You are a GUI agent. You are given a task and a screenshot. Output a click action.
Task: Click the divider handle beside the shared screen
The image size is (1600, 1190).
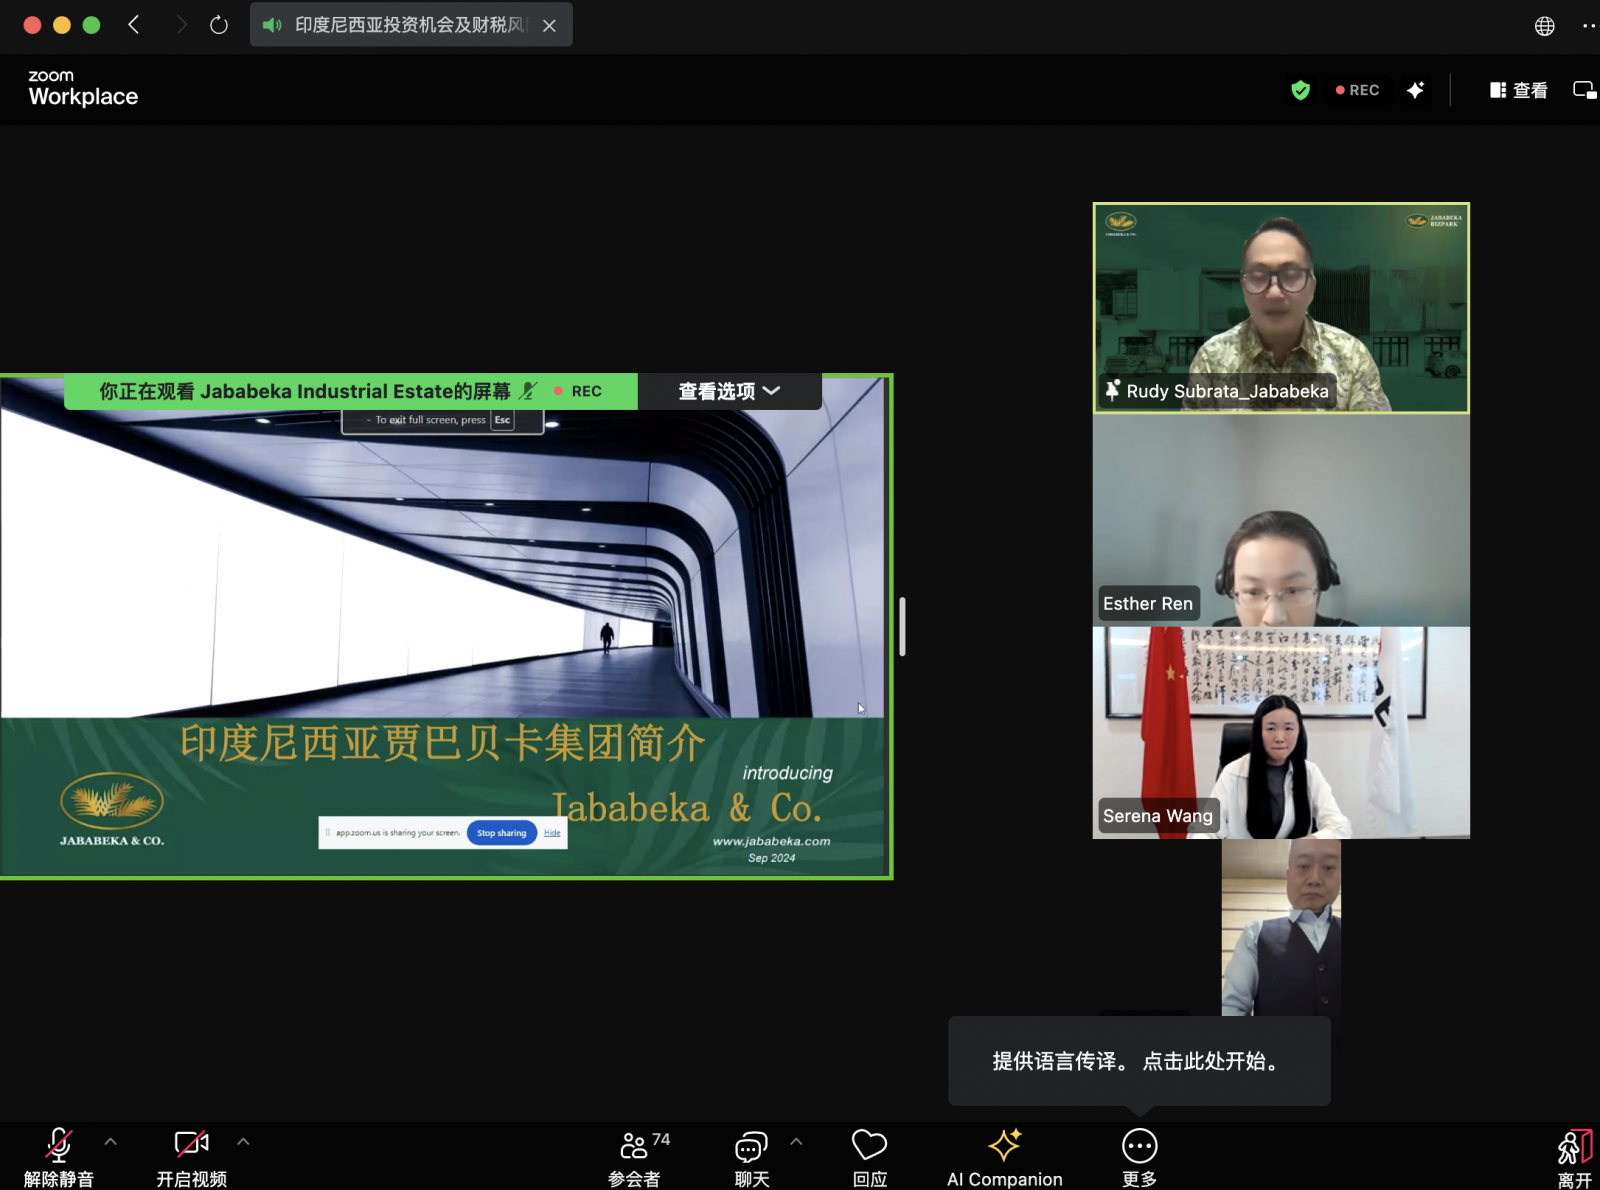coord(902,627)
